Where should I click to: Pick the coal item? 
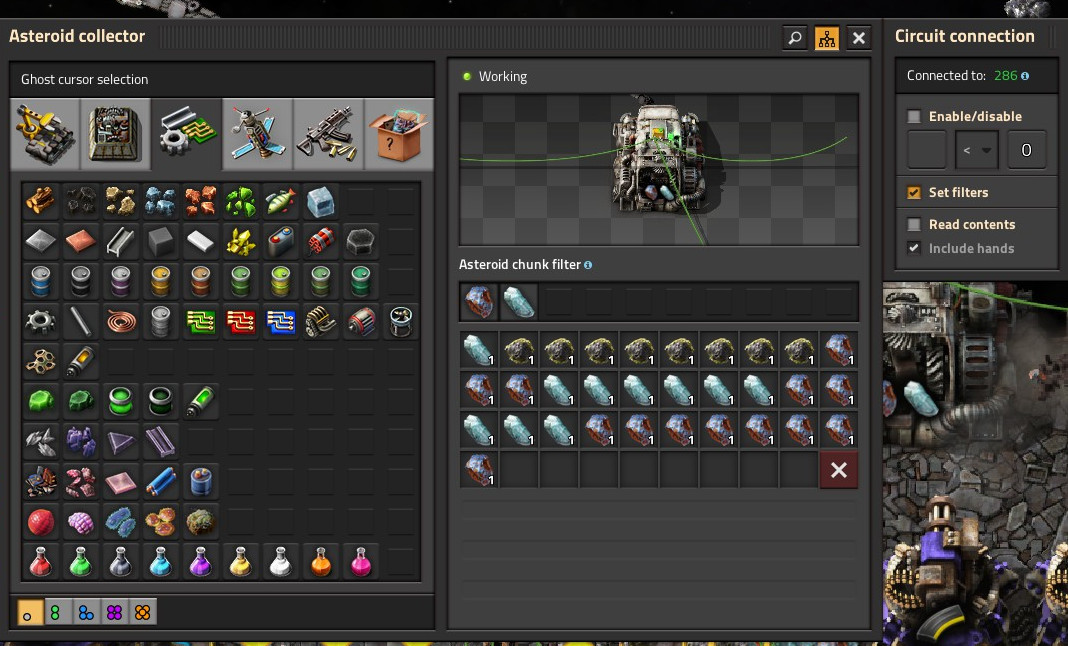81,201
